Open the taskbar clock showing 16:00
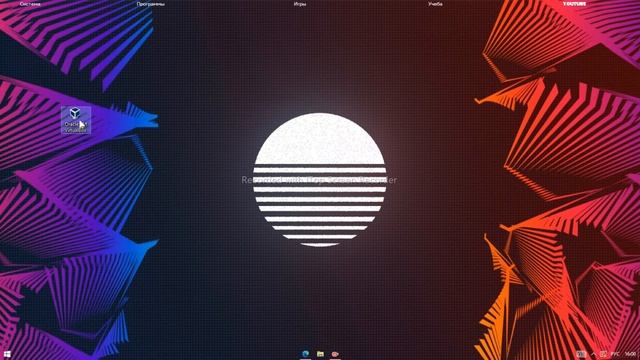 631,354
